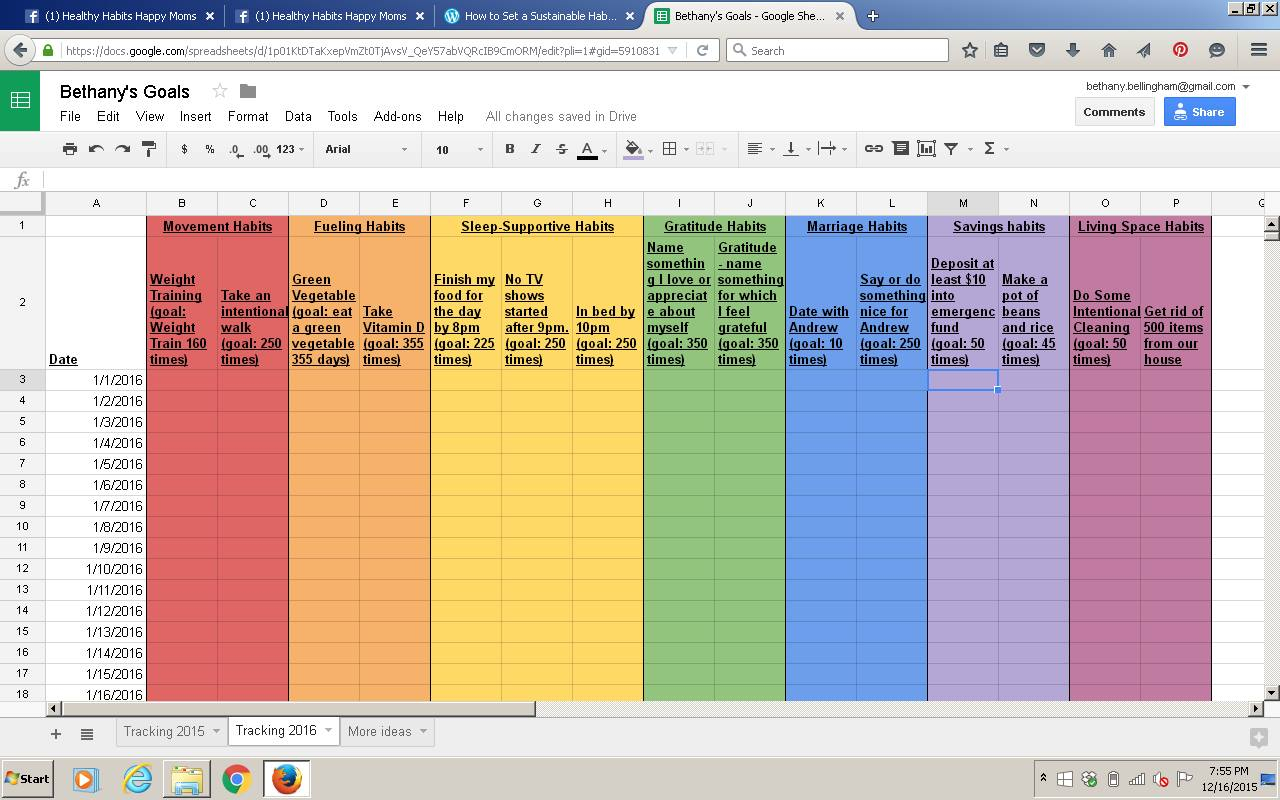
Task: Click the undo arrow icon
Action: (x=96, y=149)
